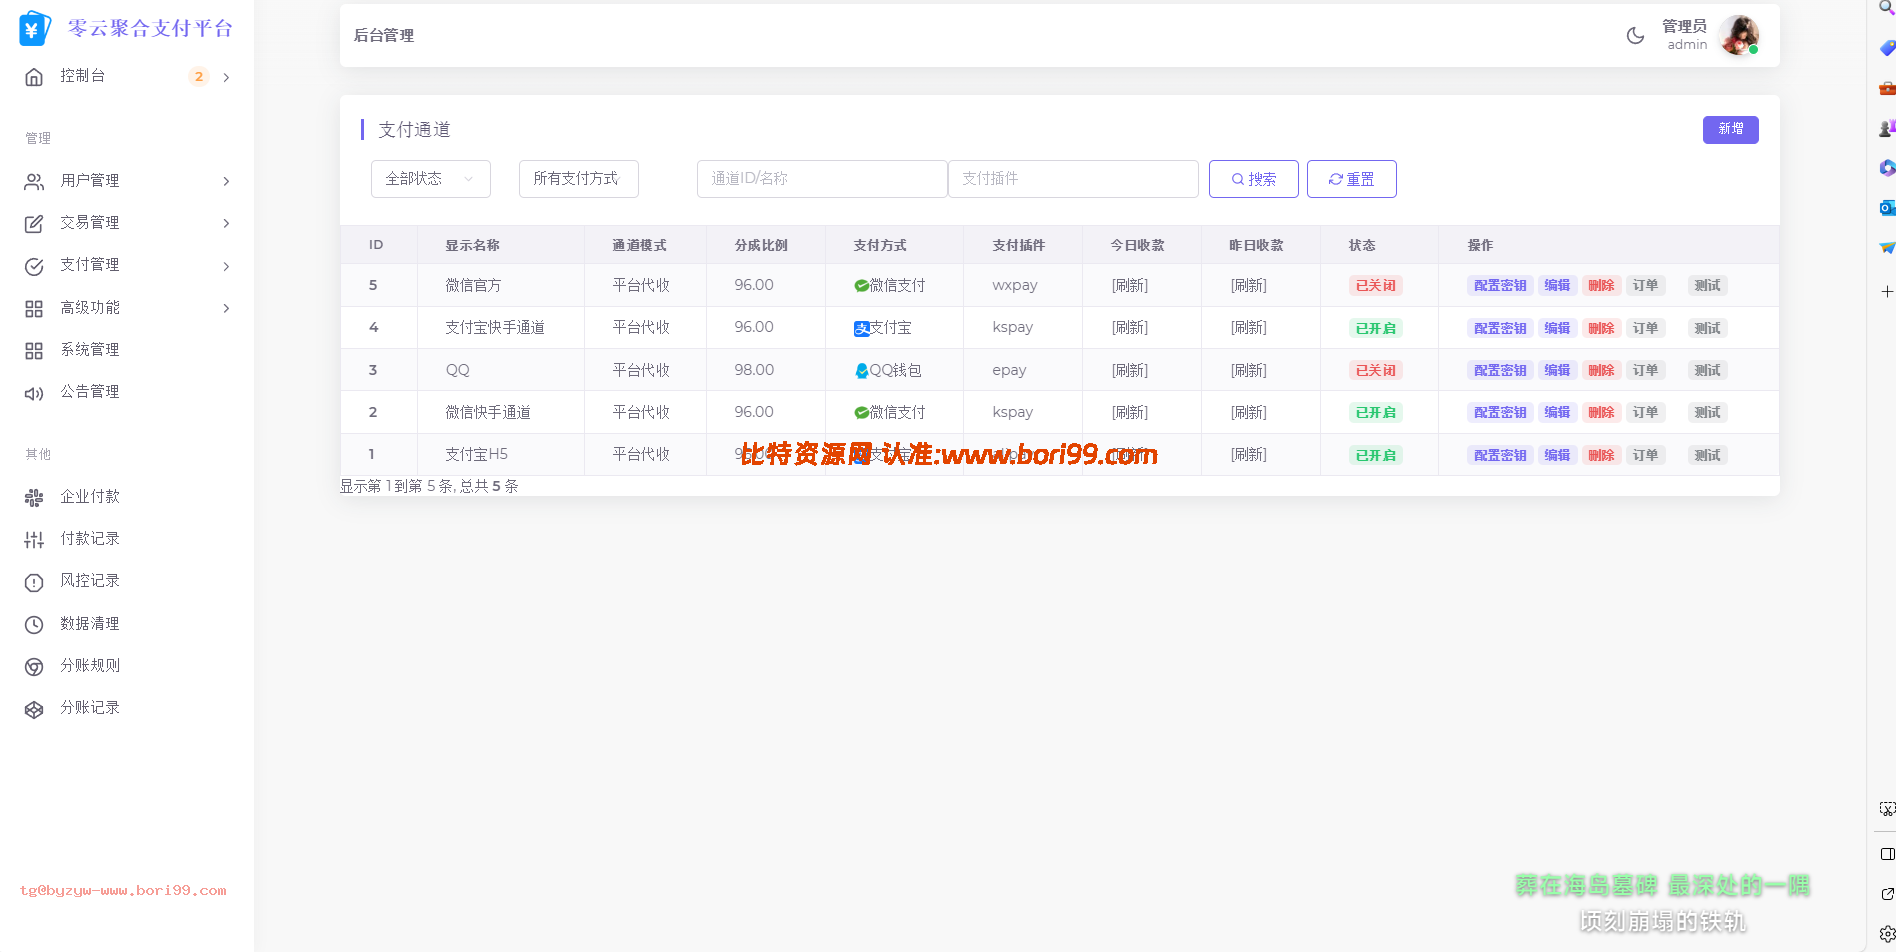Click the 分账规则 chrome-style icon

34,667
